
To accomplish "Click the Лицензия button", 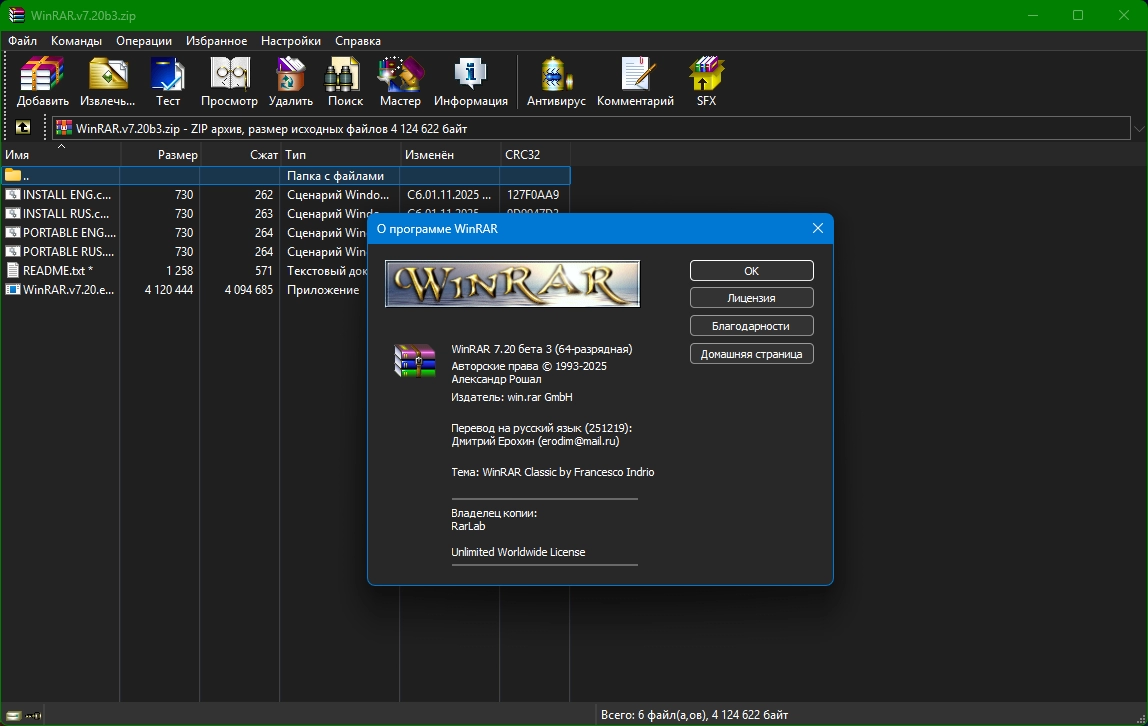I will [751, 298].
